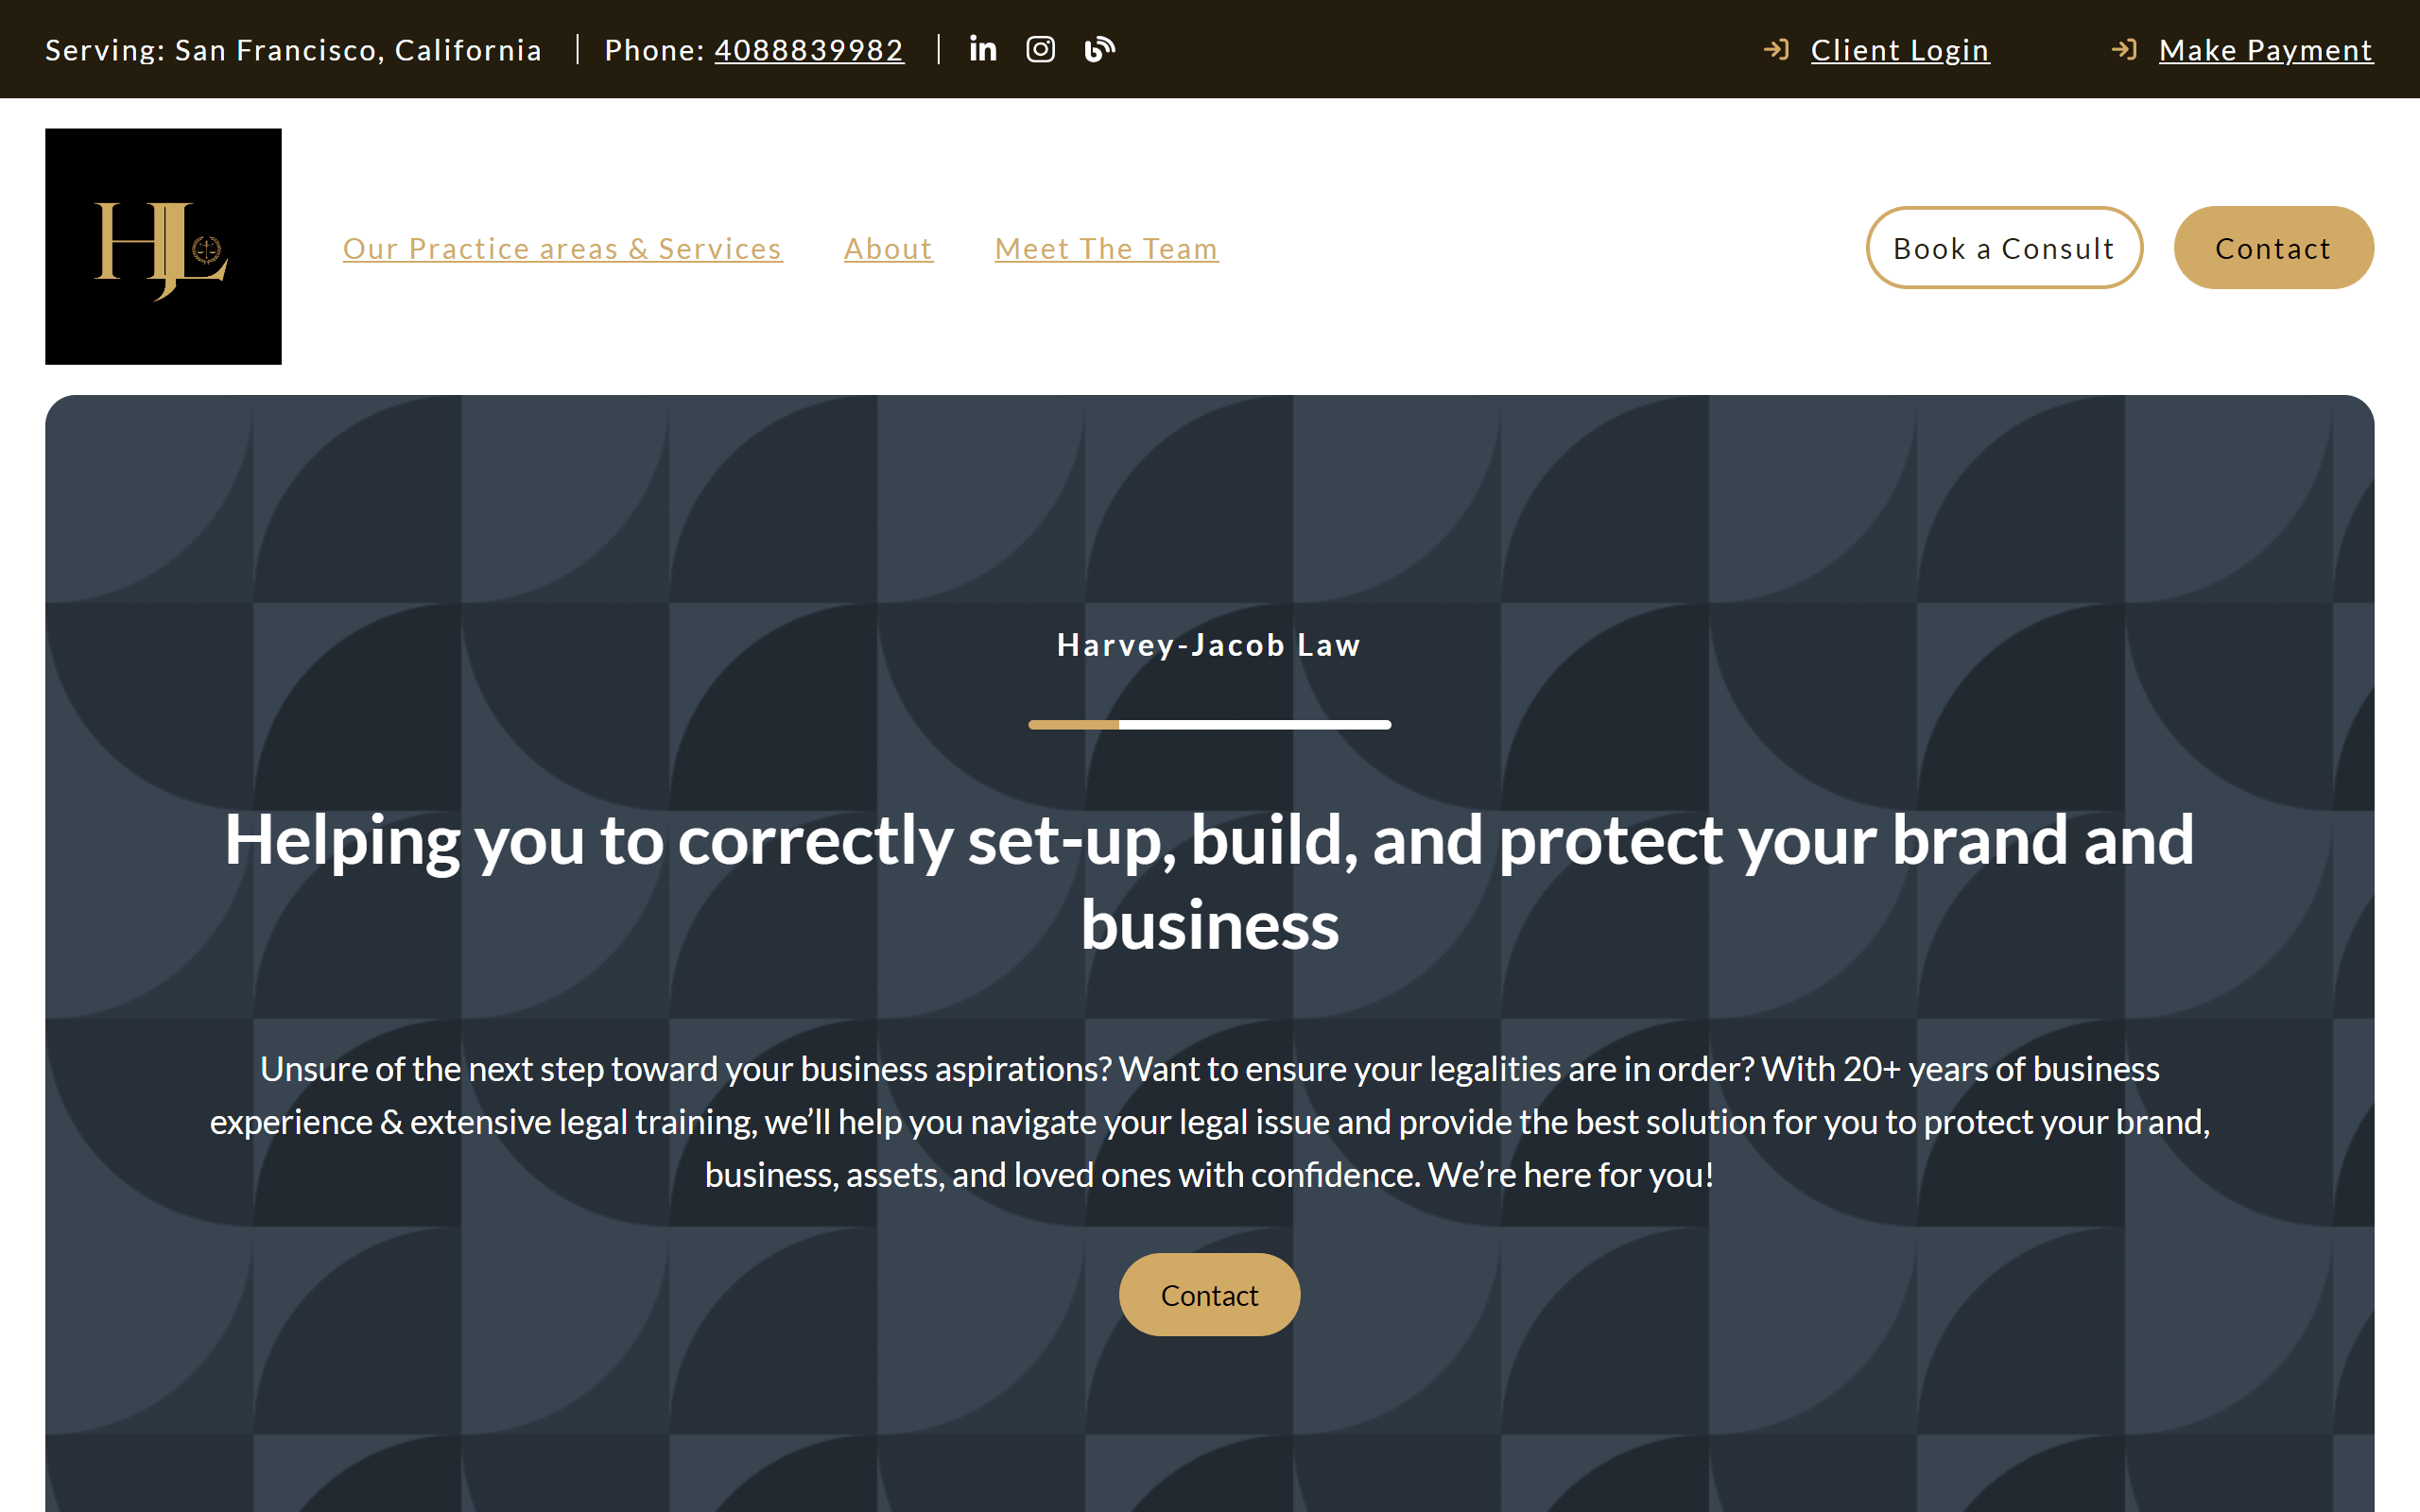2420x1512 pixels.
Task: Click the Make Payment arrow icon
Action: click(2122, 49)
